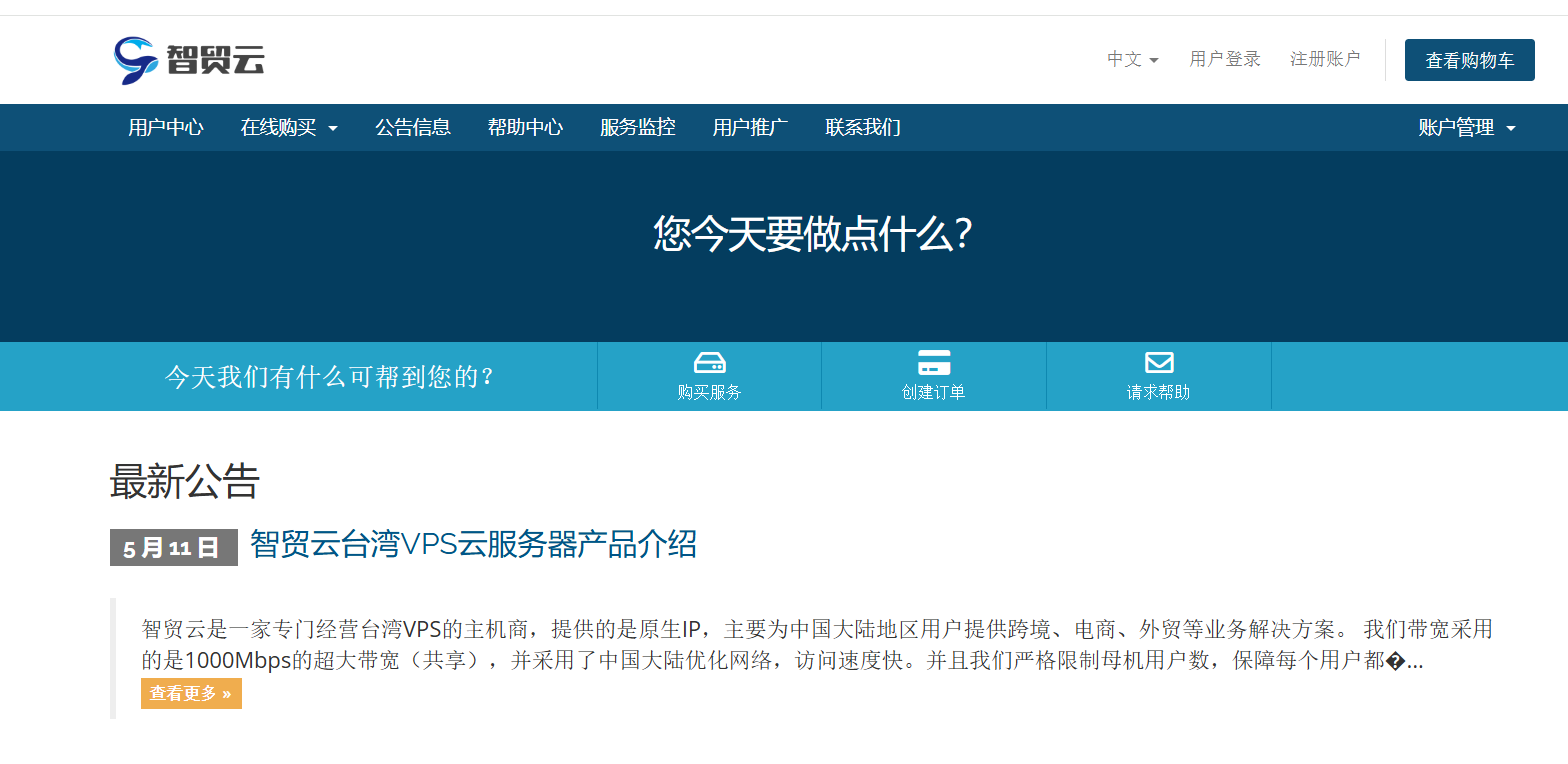The width and height of the screenshot is (1568, 764).
Task: Open the 智贸云台湾VPS云服务器产品介绍 announcement title
Action: pos(473,545)
